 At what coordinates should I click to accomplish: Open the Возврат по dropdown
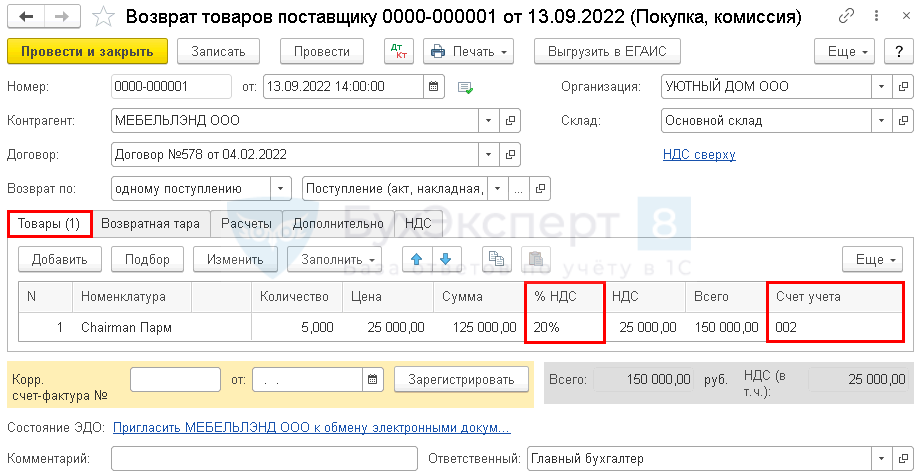point(283,188)
